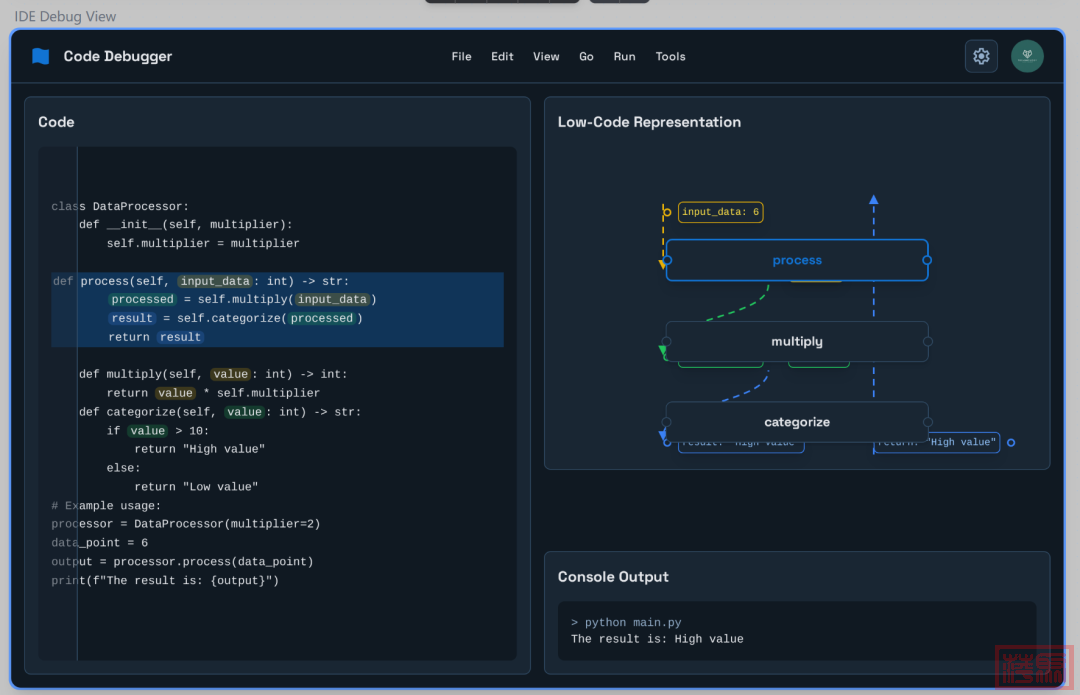Select the categorize node in diagram
Viewport: 1080px width, 695px height.
click(797, 422)
